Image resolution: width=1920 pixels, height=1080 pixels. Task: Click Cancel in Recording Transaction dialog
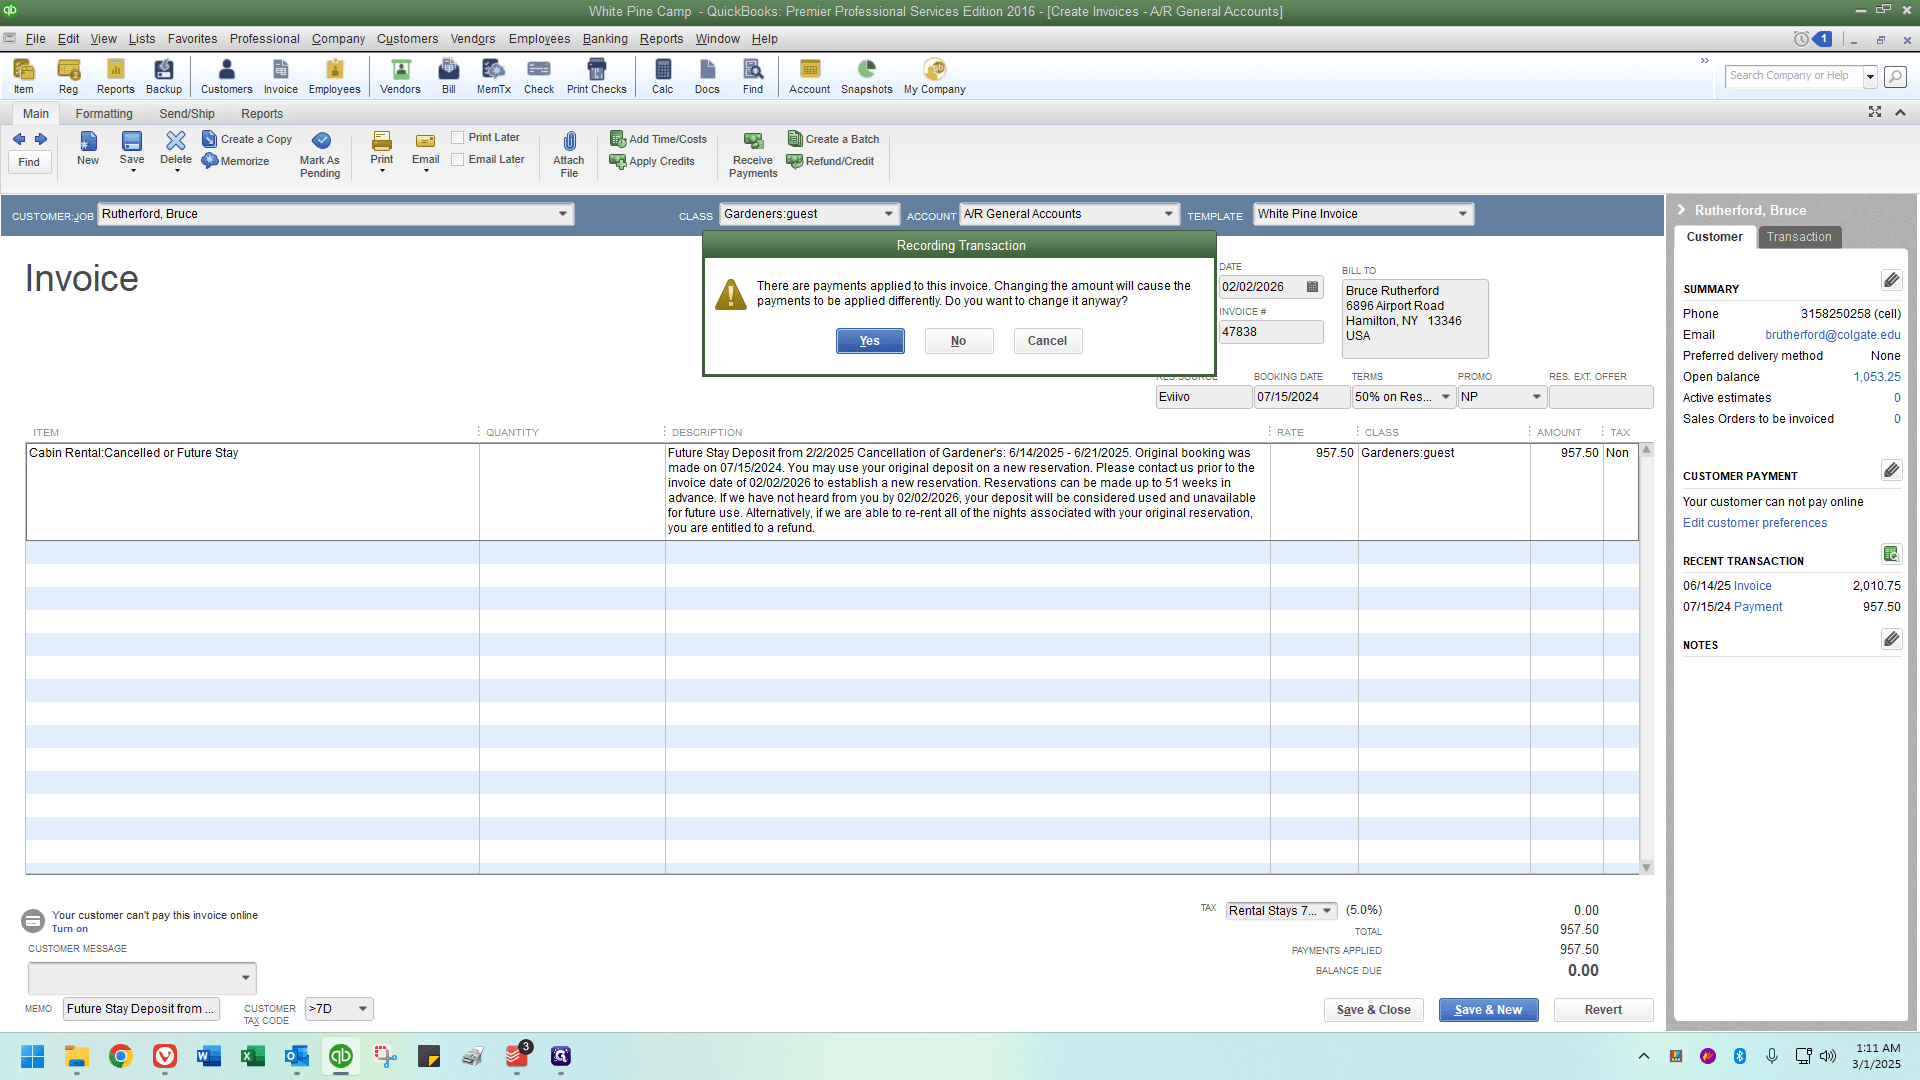[1048, 341]
